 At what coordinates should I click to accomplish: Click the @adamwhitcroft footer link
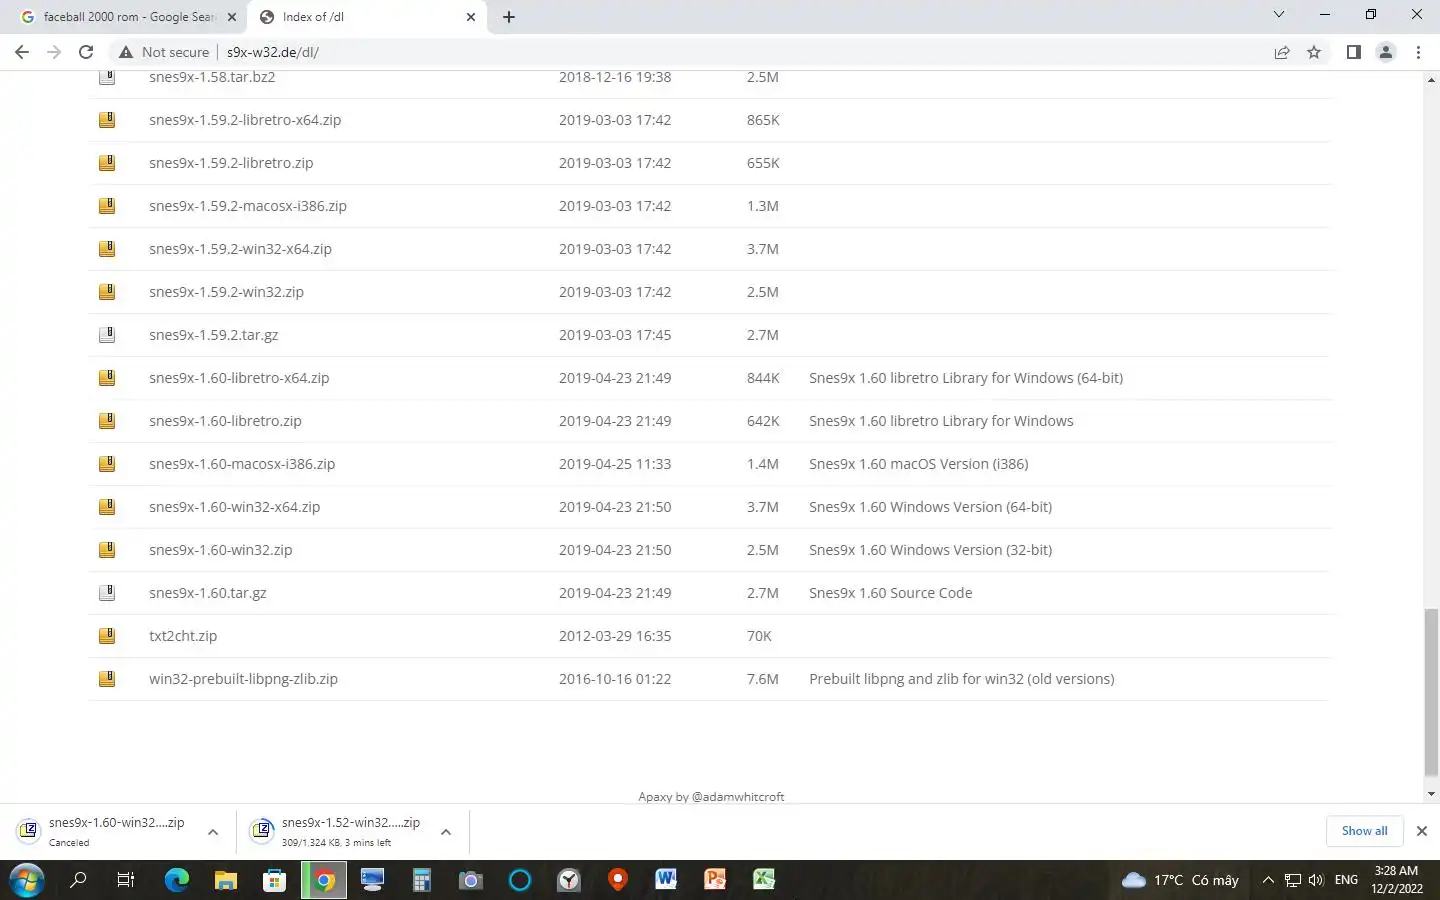pos(738,797)
